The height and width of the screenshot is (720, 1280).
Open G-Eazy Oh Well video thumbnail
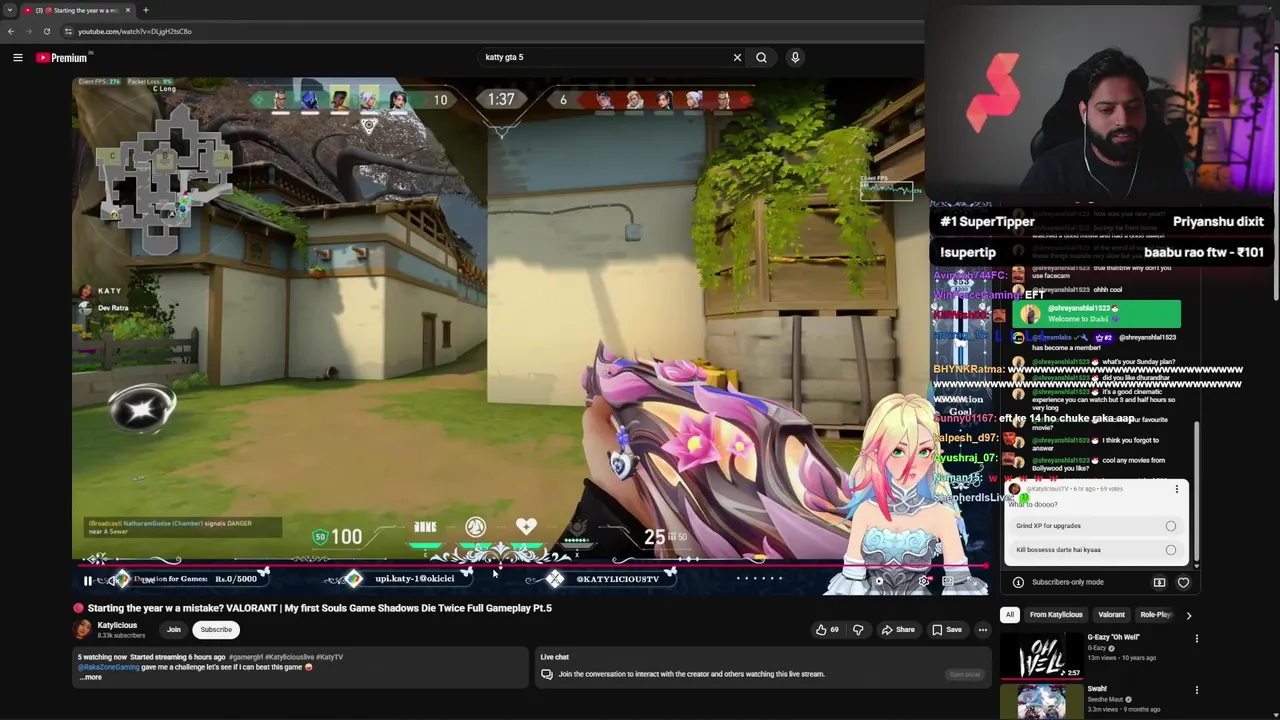tap(1042, 655)
